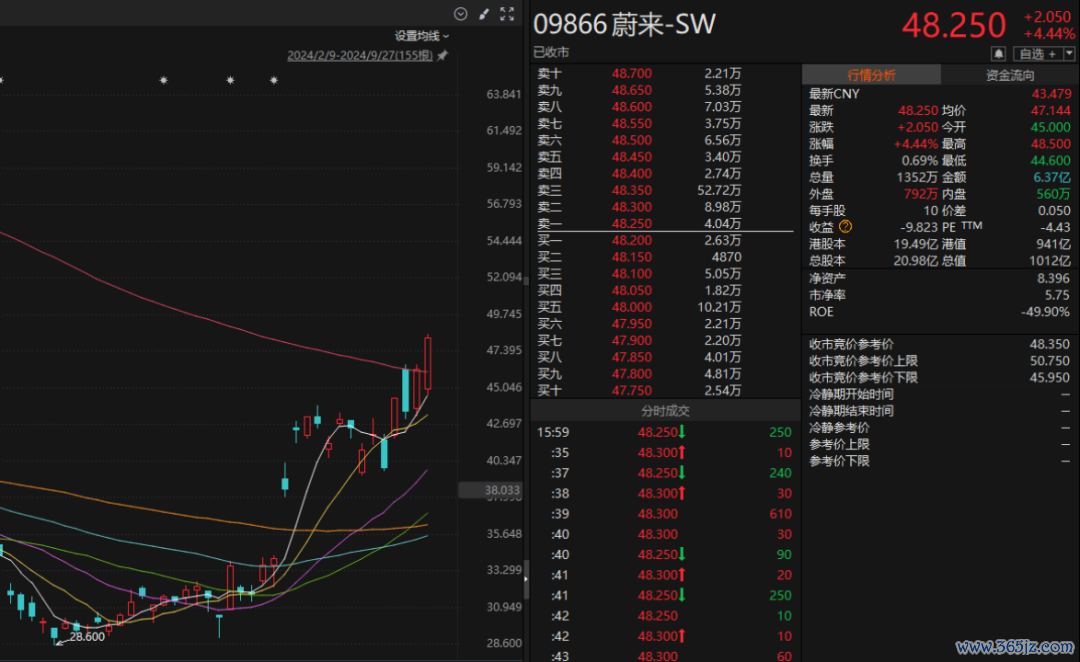Click the 收市竞价参考价上限 value 50.750
This screenshot has width=1080, height=662.
click(x=1050, y=360)
